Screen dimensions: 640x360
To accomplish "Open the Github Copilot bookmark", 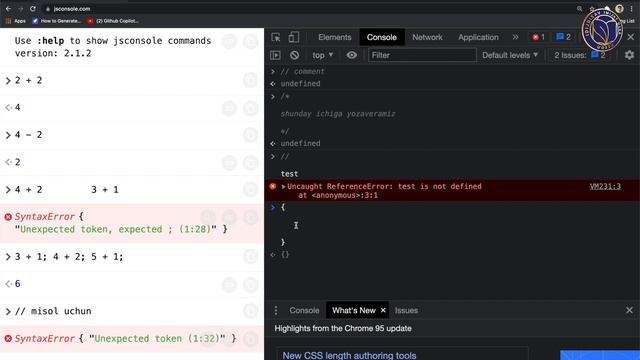I will [x=113, y=21].
